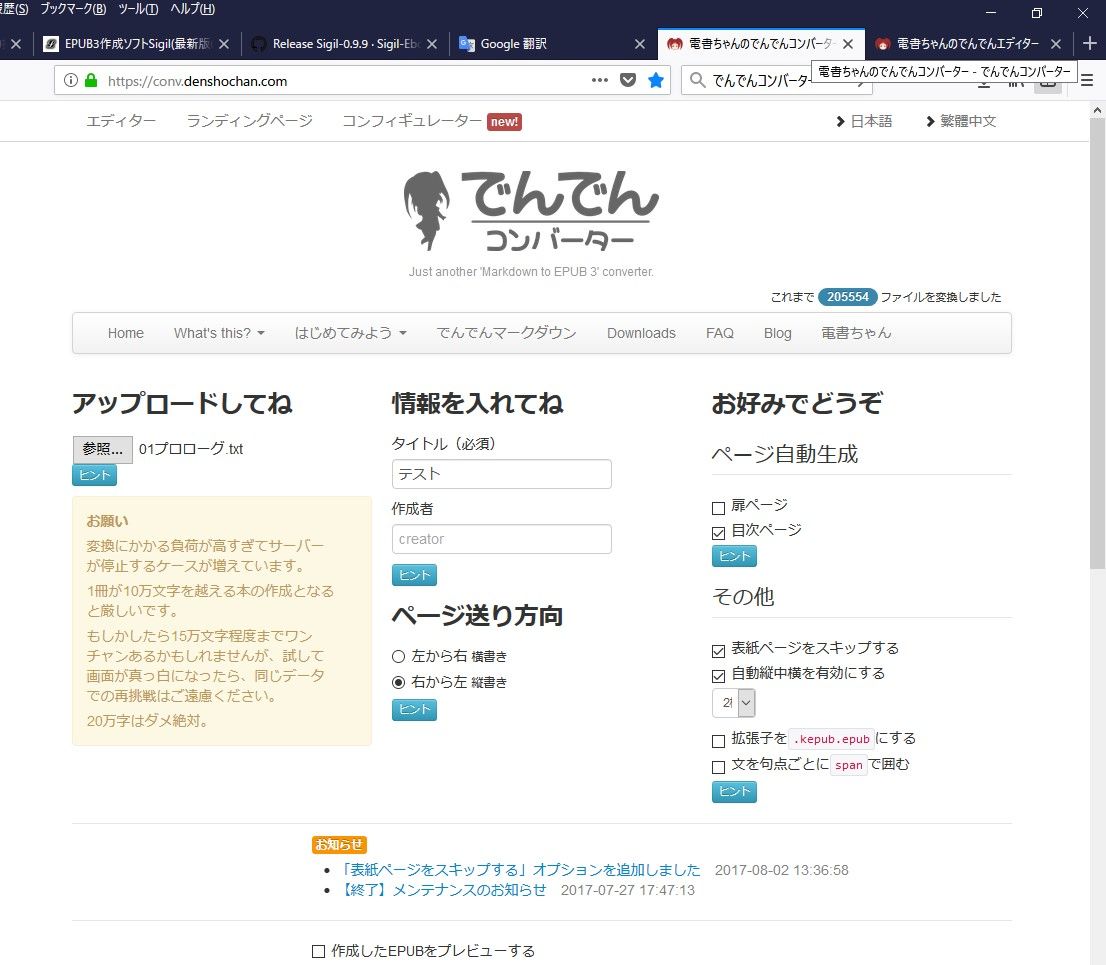Click the bookmark star icon in address bar
Image resolution: width=1106 pixels, height=965 pixels.
pyautogui.click(x=655, y=80)
